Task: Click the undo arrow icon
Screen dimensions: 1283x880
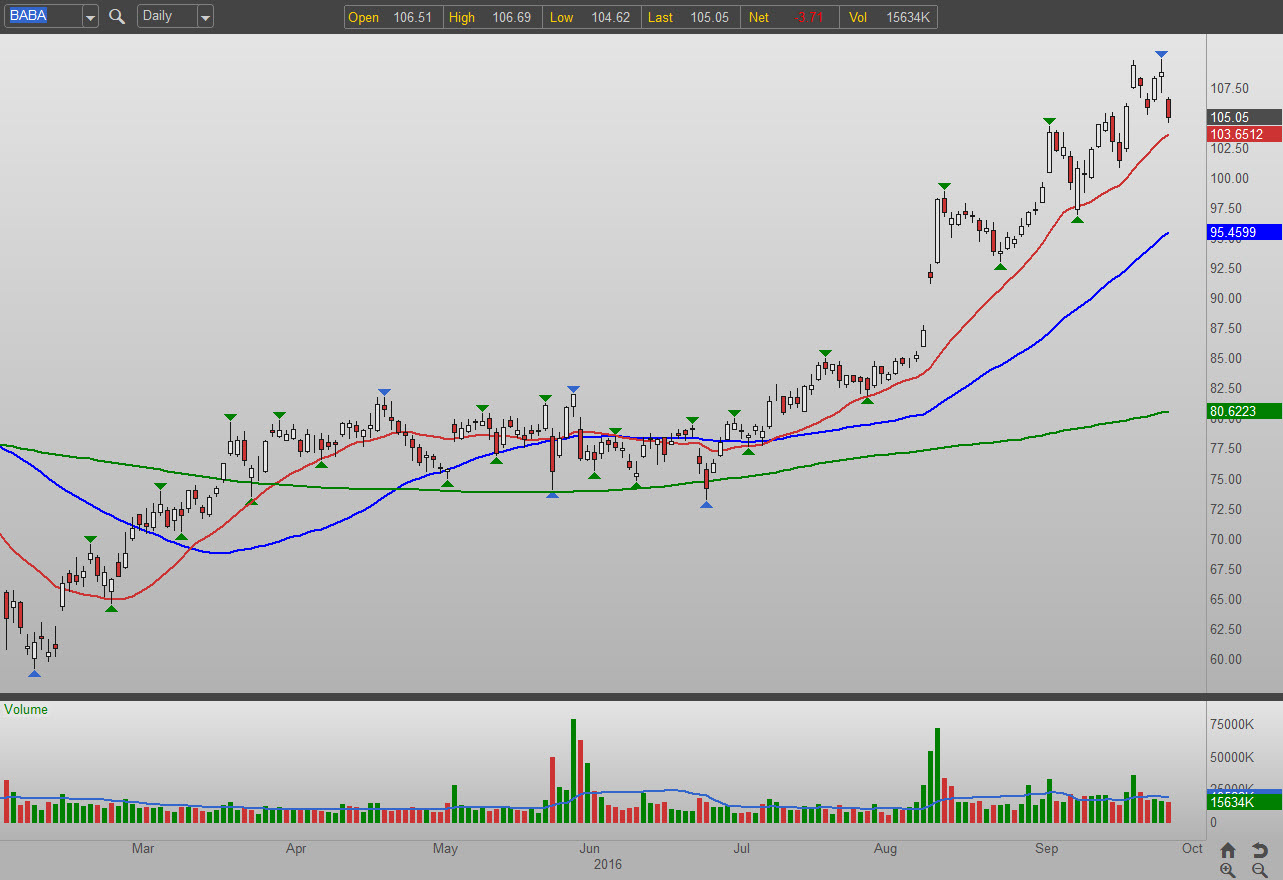Action: click(x=1259, y=850)
